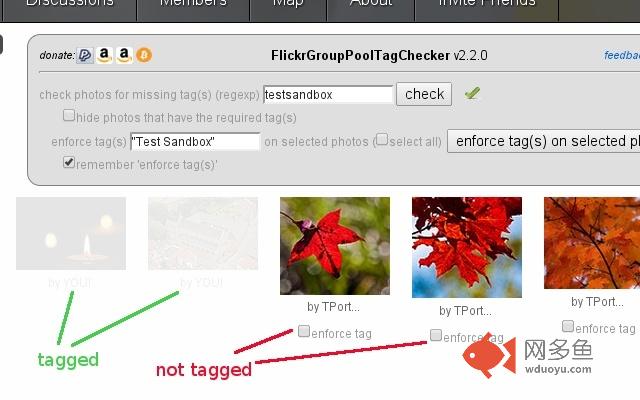Check enforce tag under the star leaf photo
The image size is (640, 400).
click(304, 331)
